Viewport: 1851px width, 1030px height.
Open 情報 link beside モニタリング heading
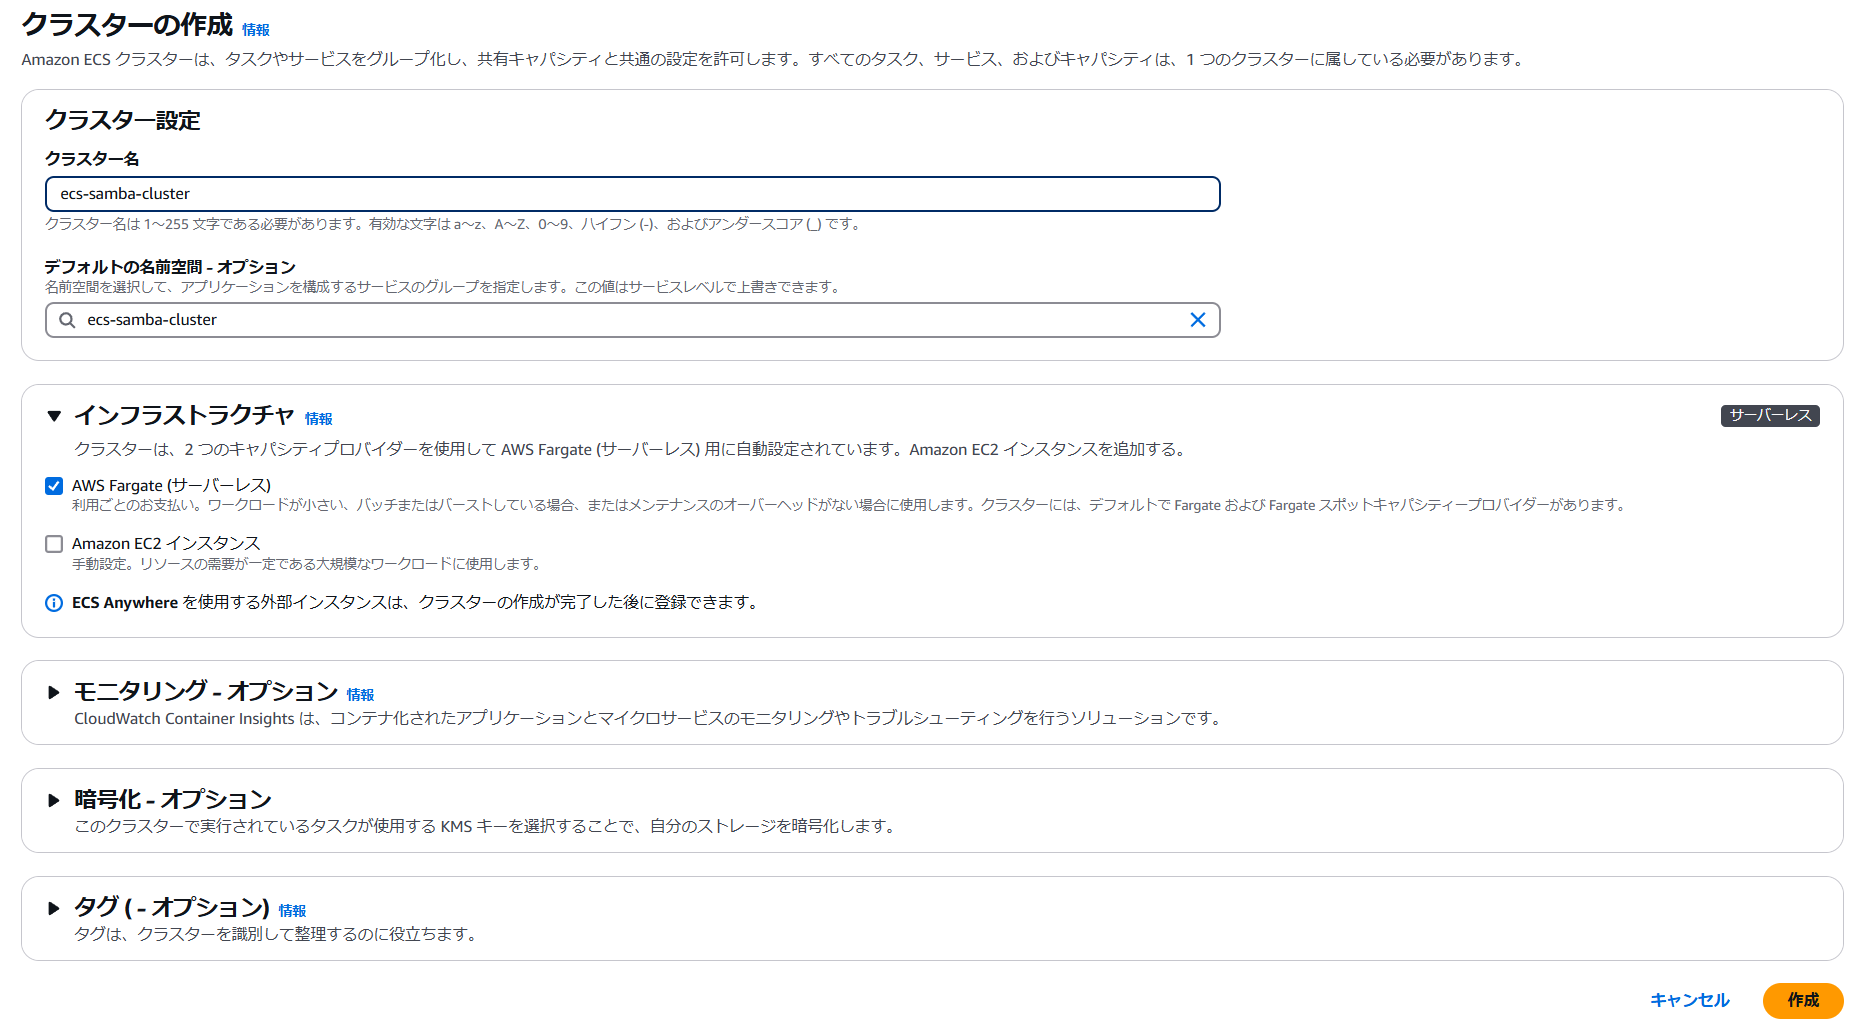[361, 695]
